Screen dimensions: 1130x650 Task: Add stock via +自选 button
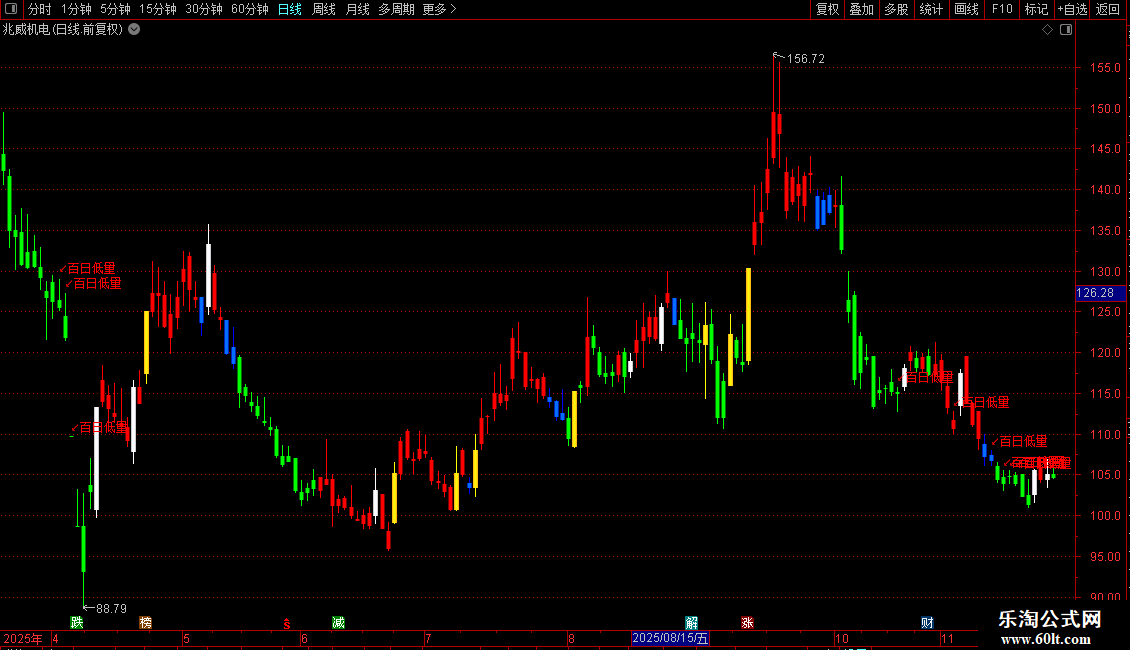[x=1072, y=9]
